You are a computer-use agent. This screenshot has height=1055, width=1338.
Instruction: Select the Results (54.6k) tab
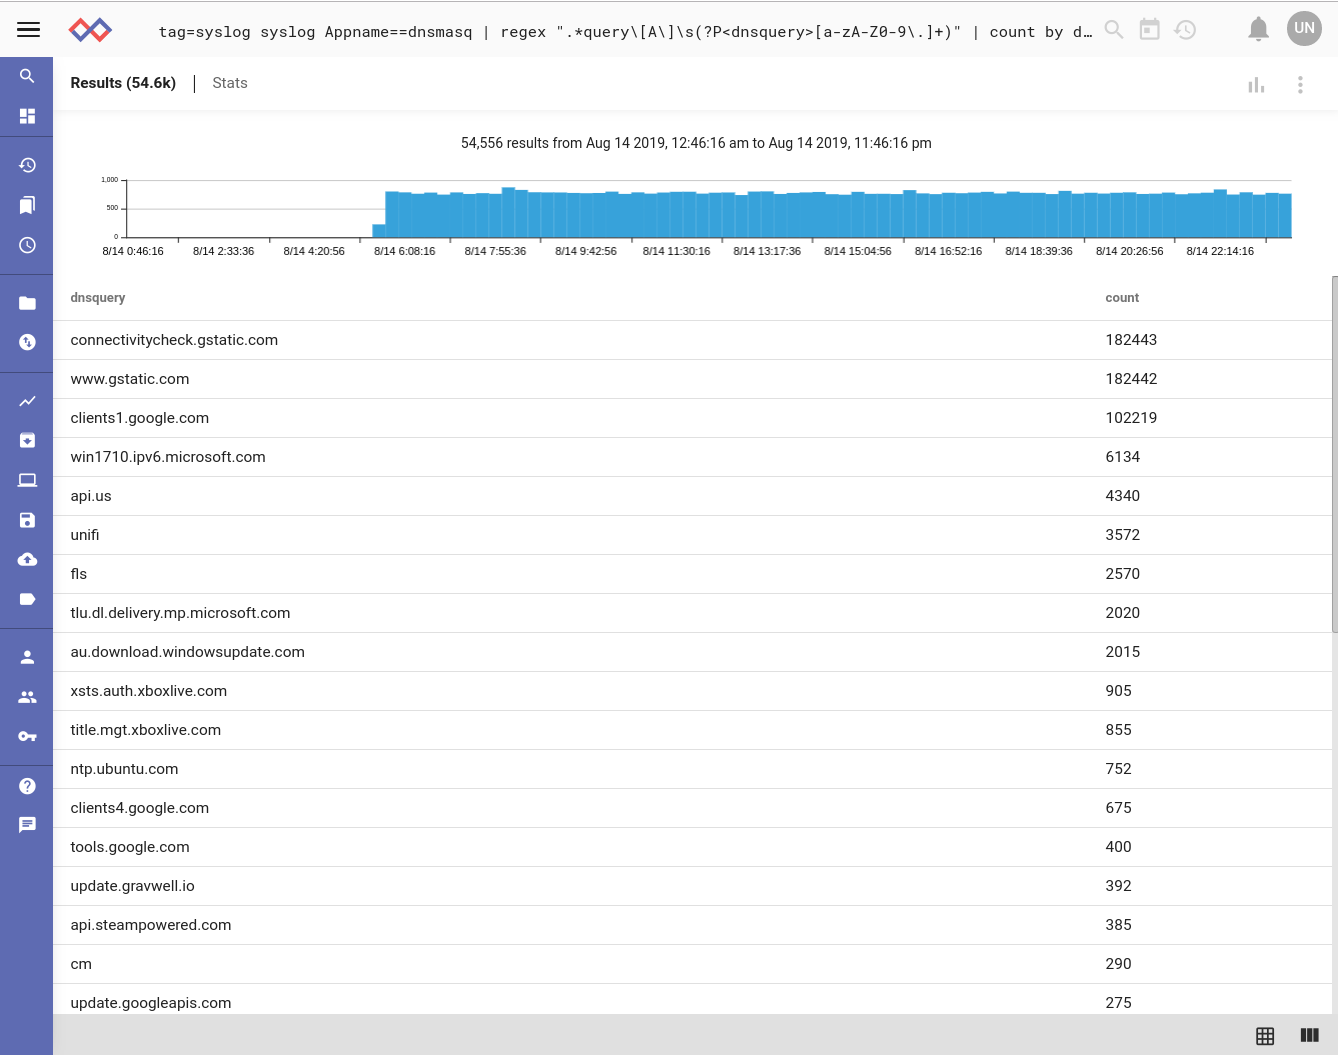coord(123,83)
